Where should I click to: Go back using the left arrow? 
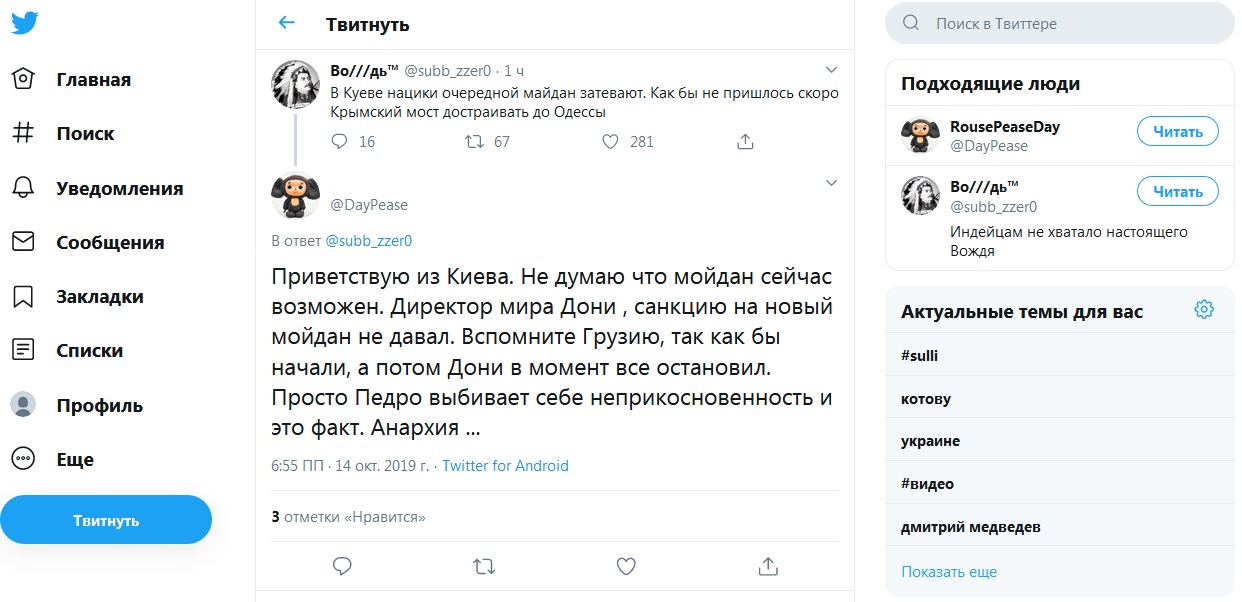[287, 23]
